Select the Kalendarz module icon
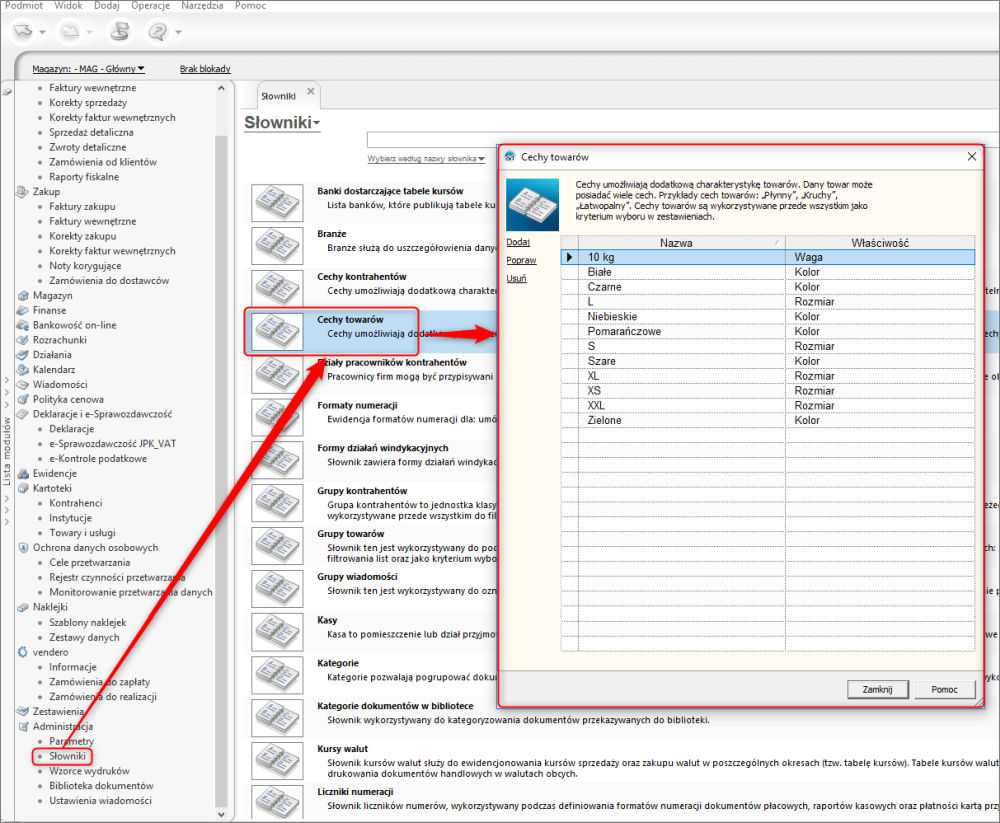 click(23, 369)
